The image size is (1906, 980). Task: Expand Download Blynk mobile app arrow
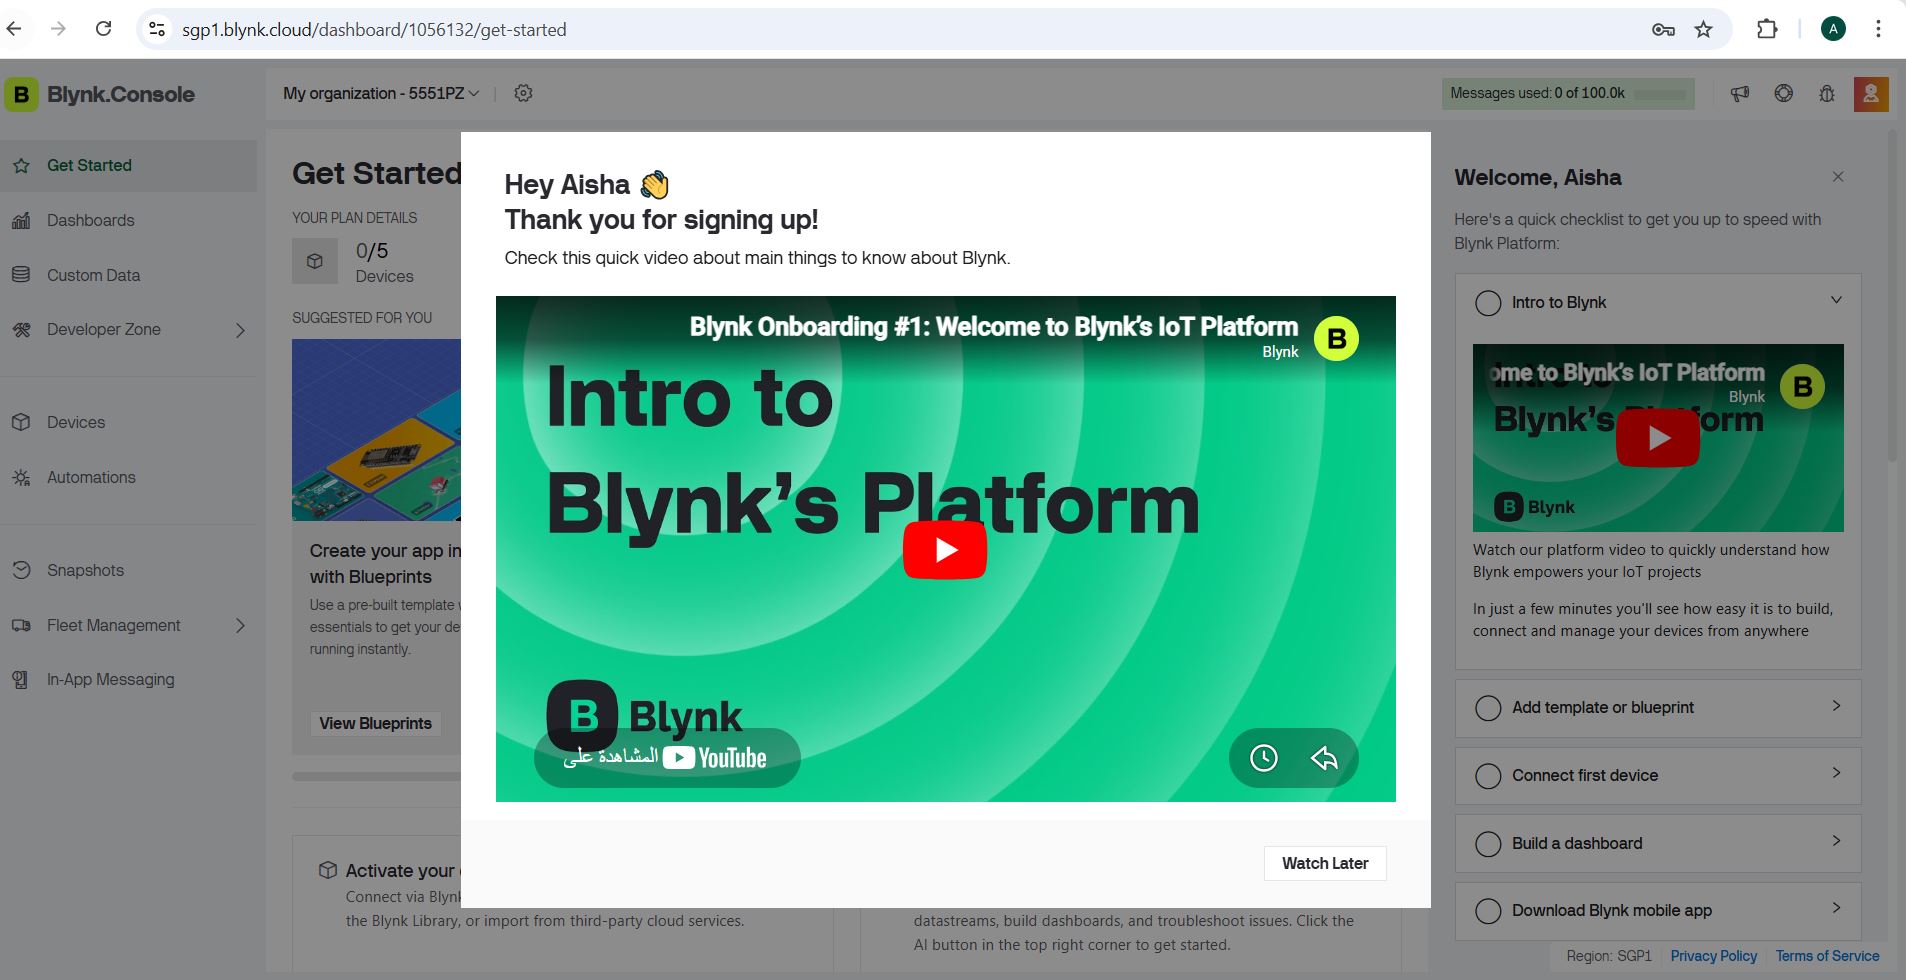point(1836,908)
